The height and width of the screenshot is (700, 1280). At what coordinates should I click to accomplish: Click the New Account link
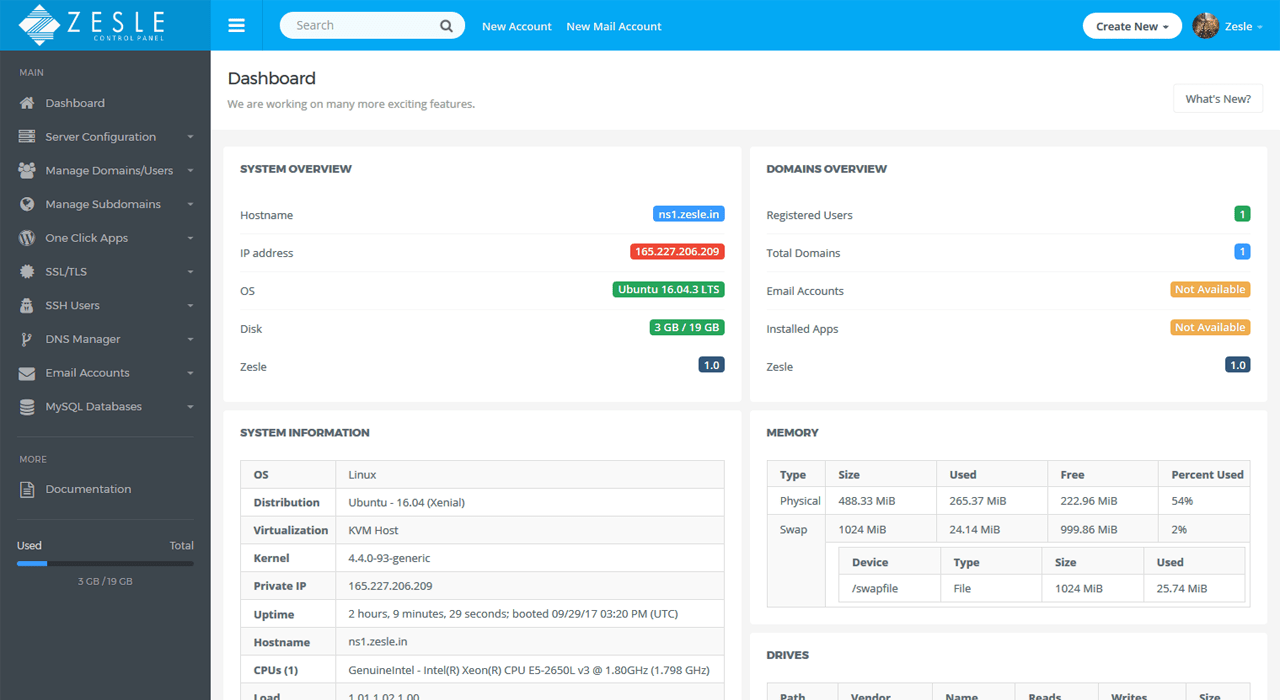click(x=517, y=27)
